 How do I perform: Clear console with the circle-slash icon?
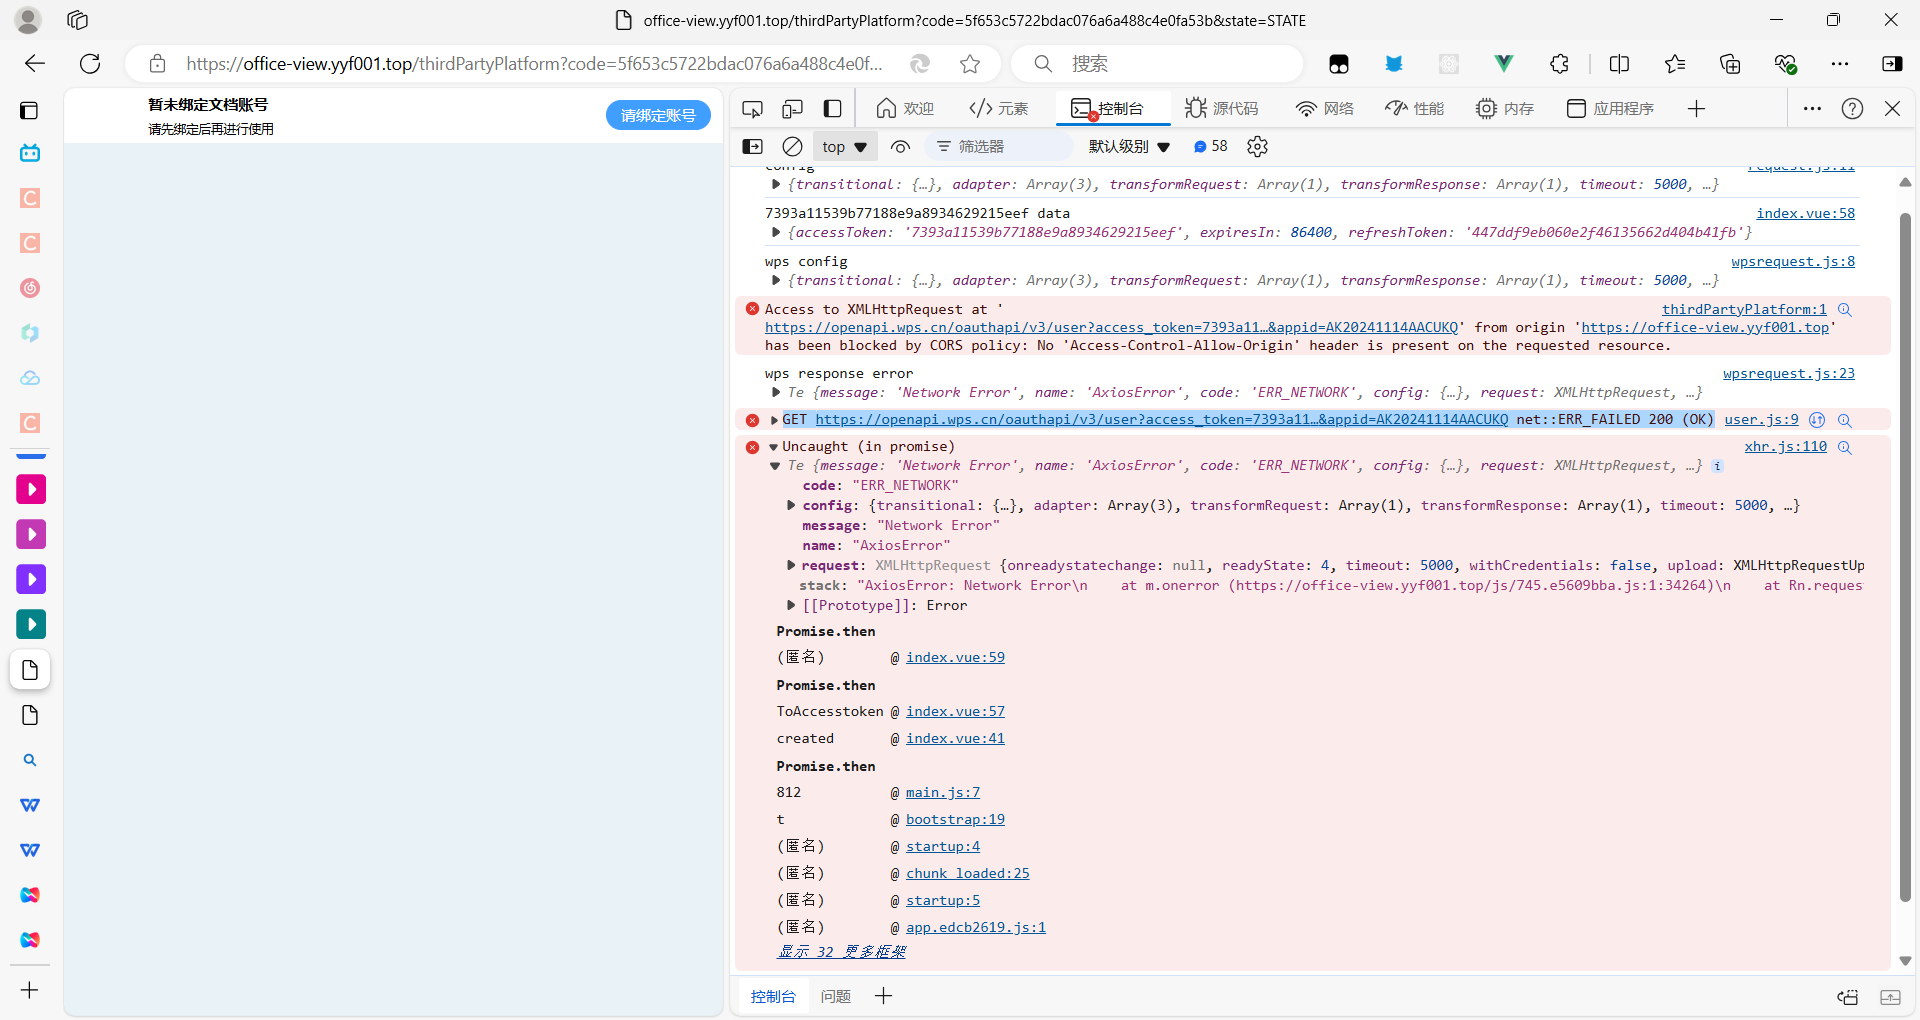coord(792,147)
